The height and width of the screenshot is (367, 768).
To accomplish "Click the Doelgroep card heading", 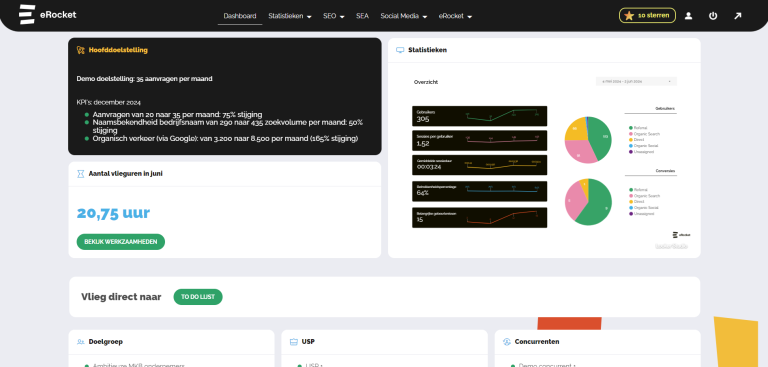I will coord(106,342).
